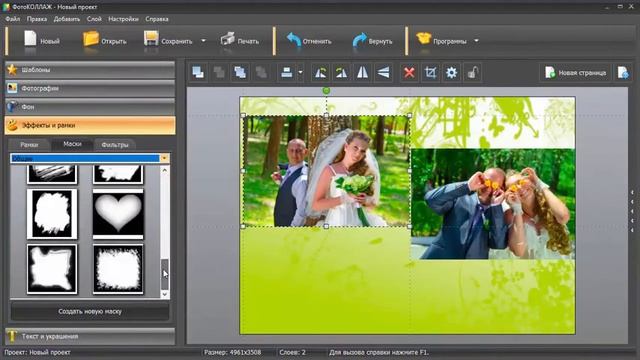Click the mask list scroll up arrow

pyautogui.click(x=164, y=170)
